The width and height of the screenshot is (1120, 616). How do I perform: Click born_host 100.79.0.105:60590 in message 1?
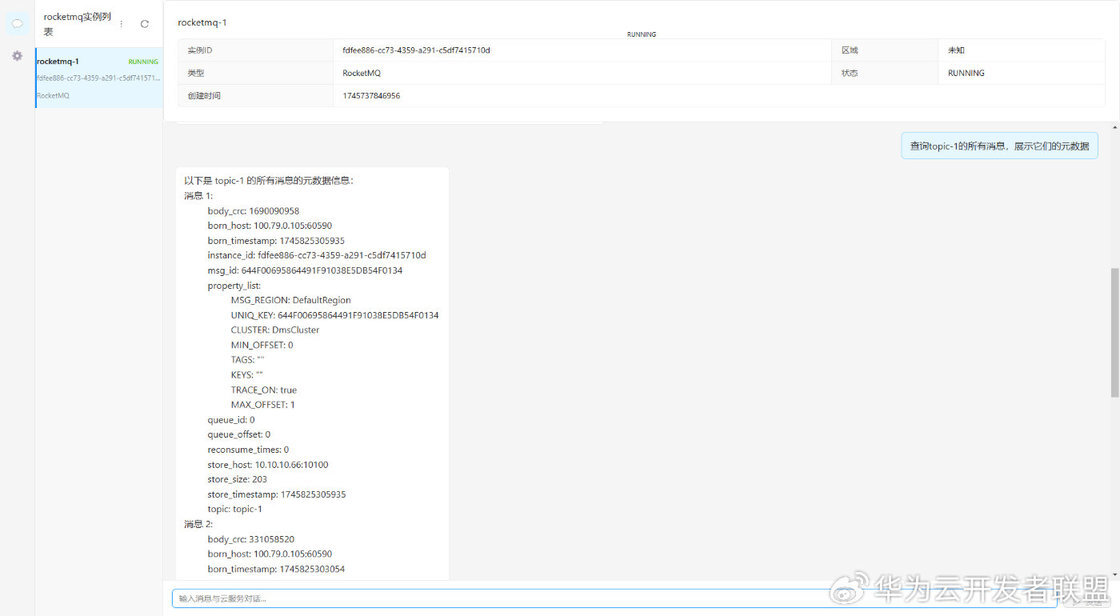(270, 226)
